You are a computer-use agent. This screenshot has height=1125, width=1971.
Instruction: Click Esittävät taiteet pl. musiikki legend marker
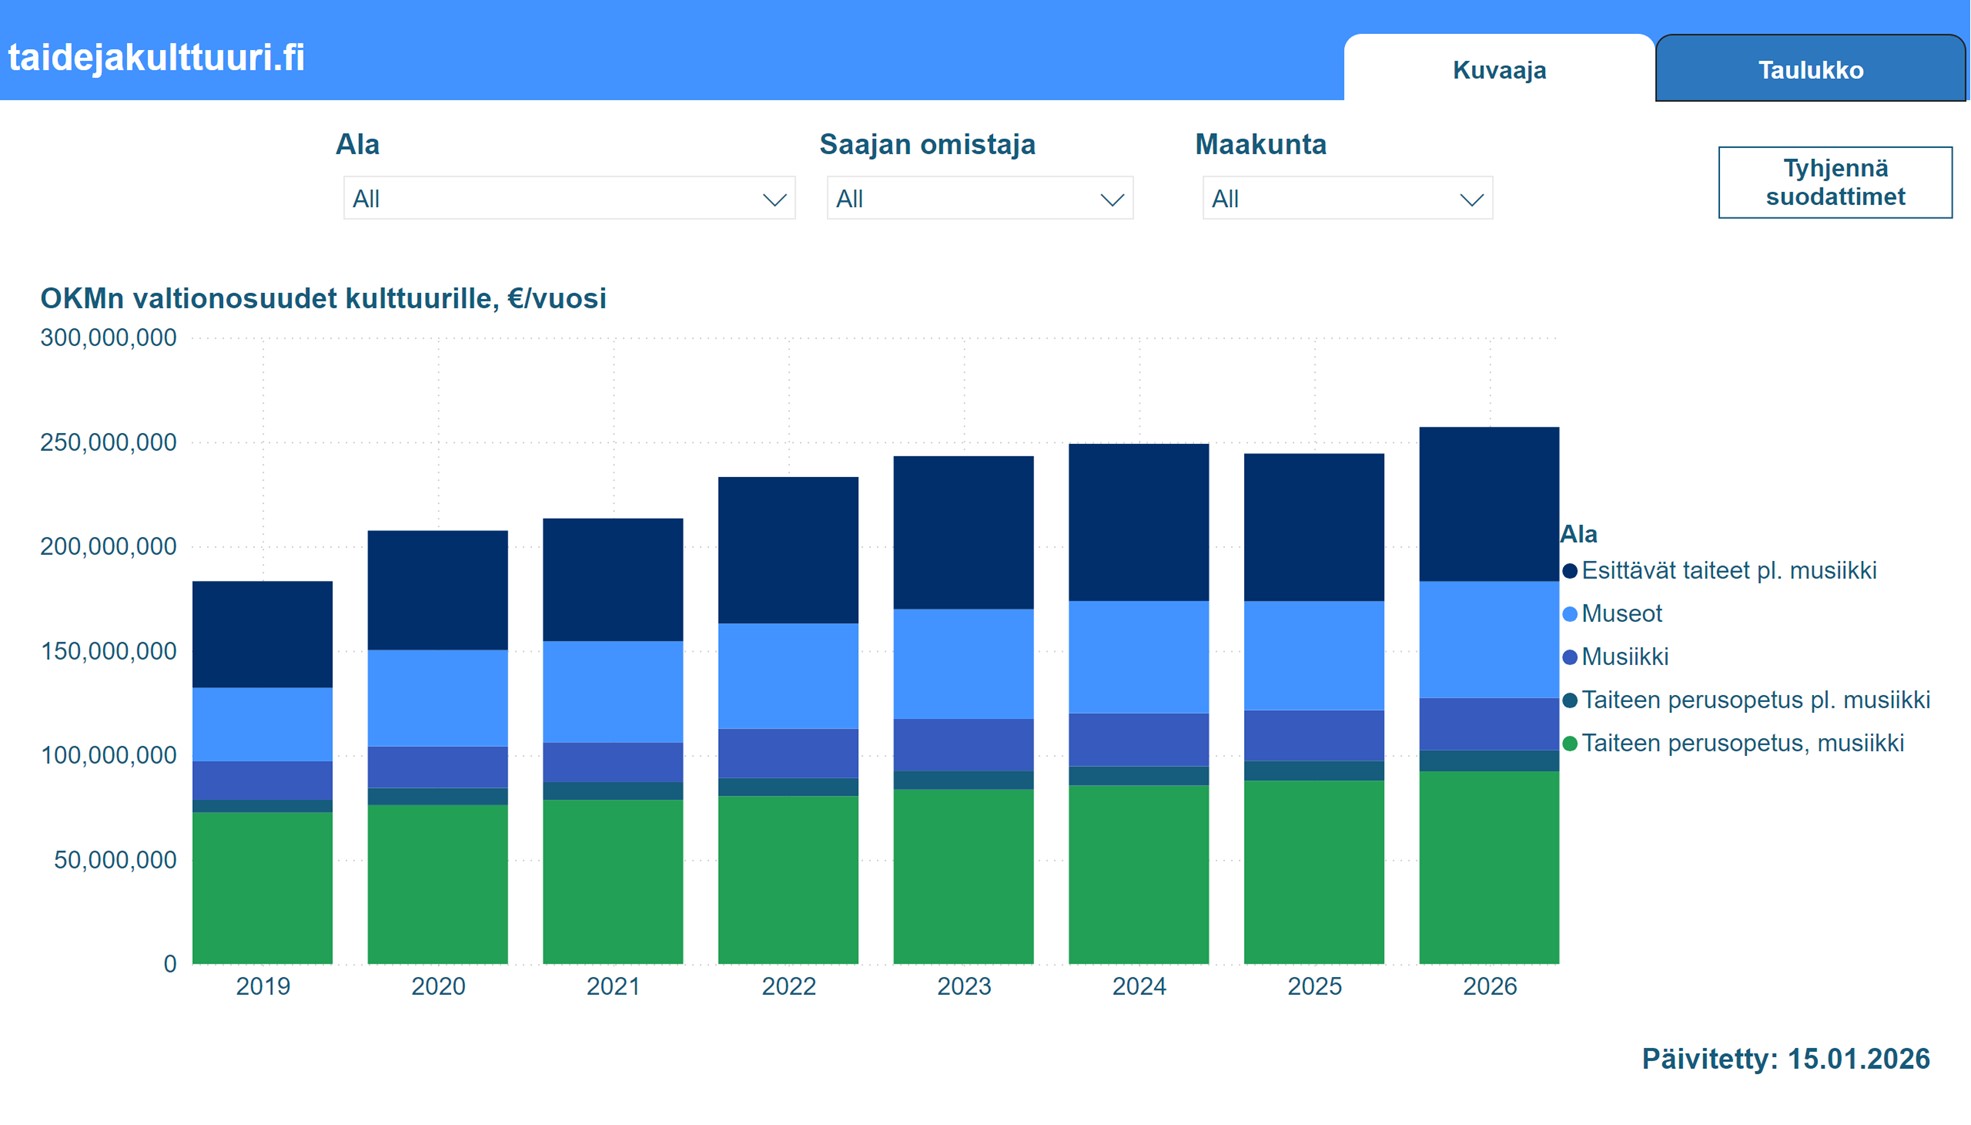pos(1570,571)
